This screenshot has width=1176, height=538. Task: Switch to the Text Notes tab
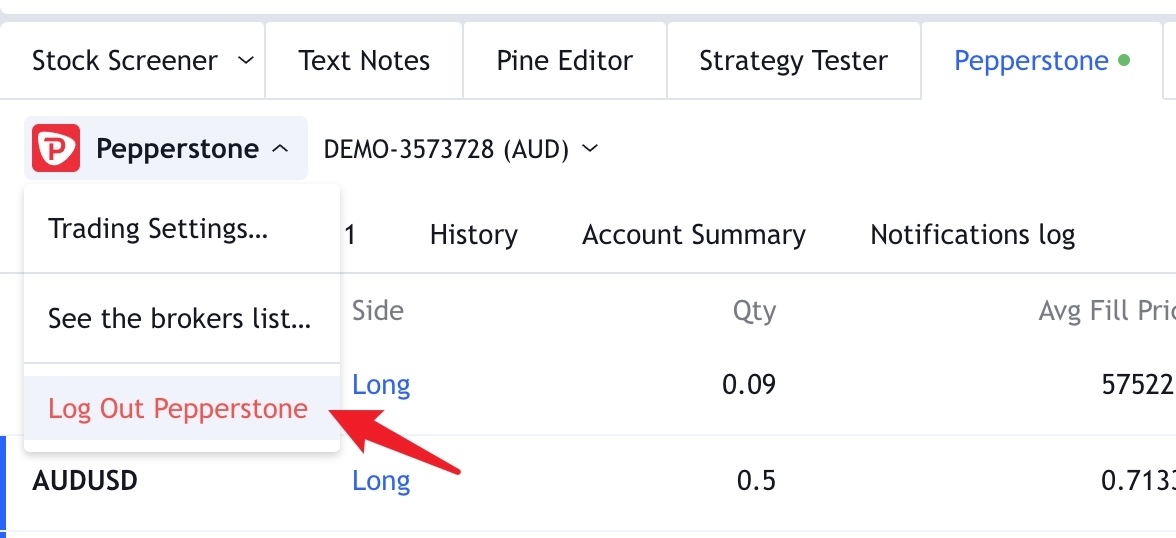tap(364, 61)
